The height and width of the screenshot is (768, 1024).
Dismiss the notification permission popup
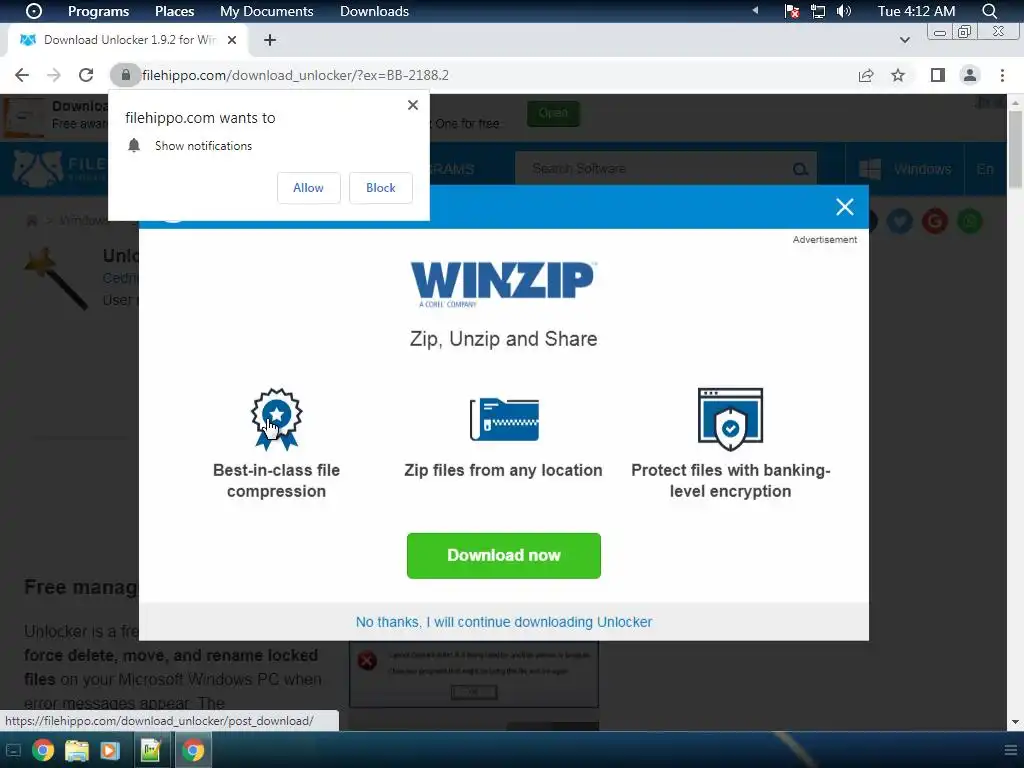pos(413,105)
